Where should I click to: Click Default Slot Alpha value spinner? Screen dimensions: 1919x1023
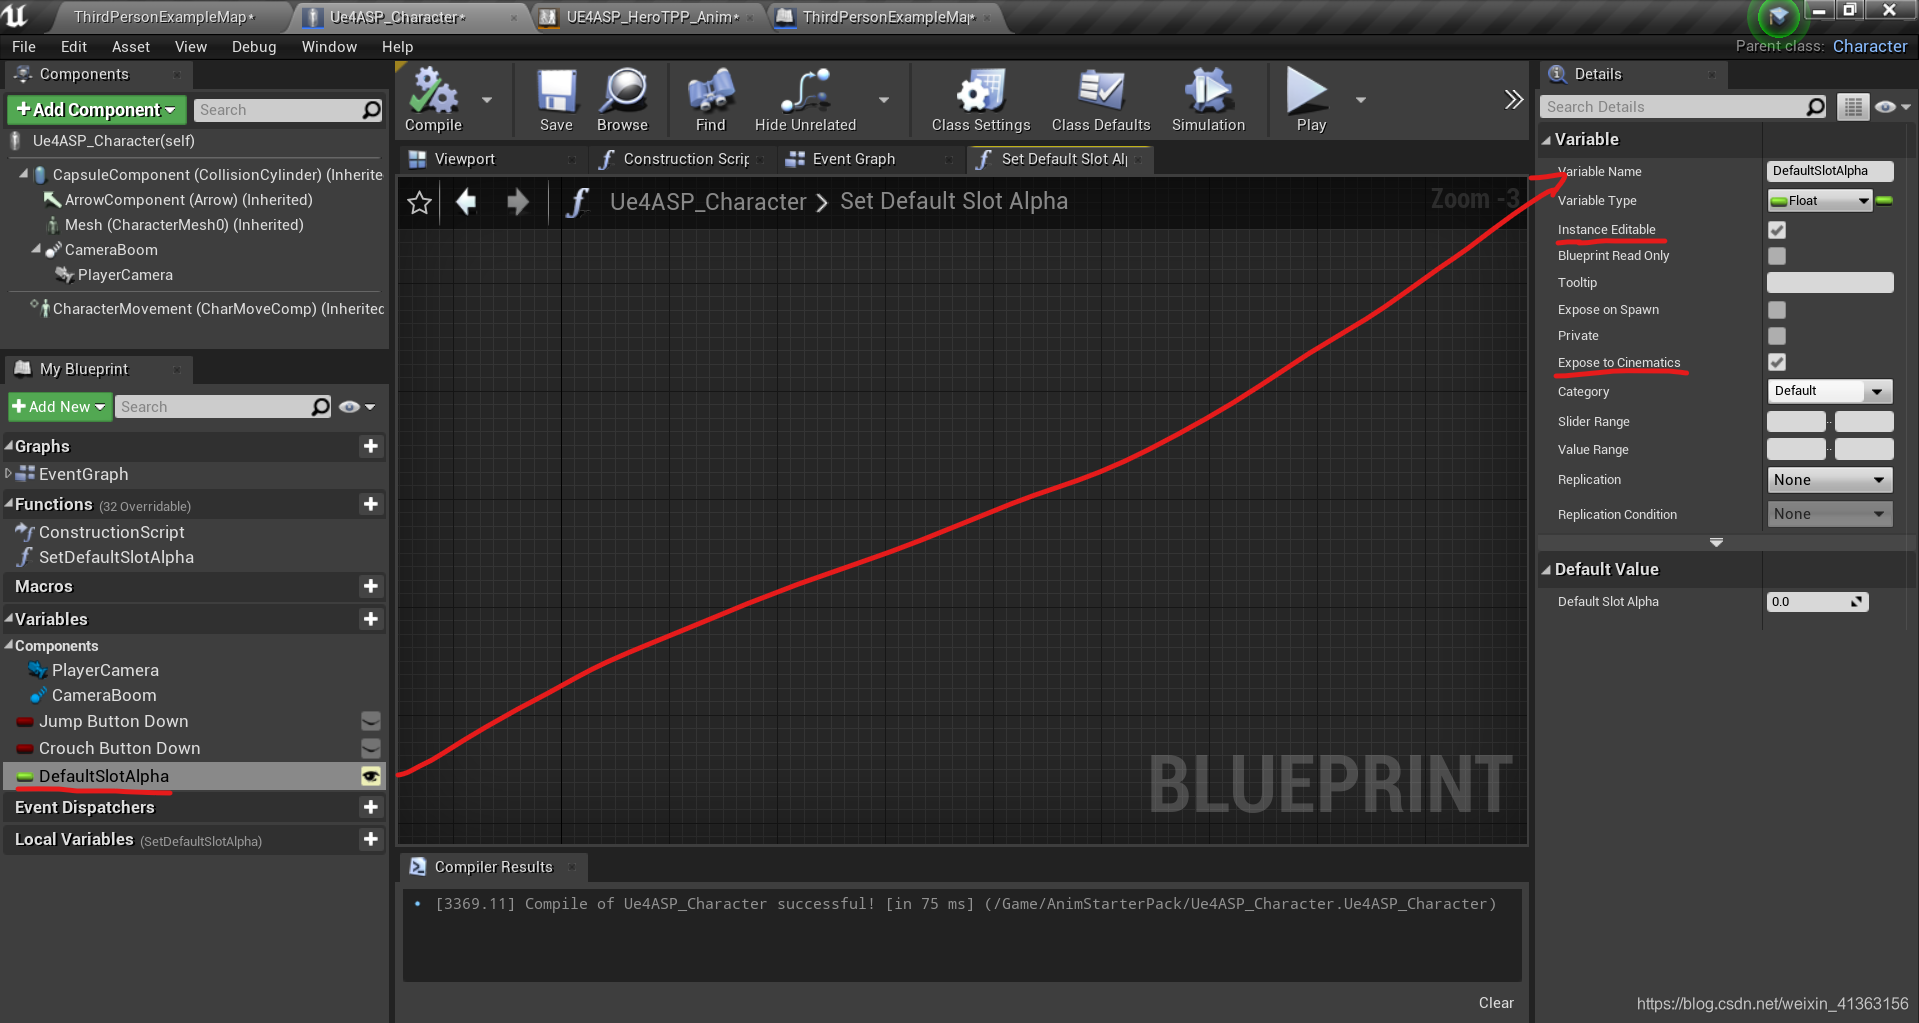[x=1817, y=602]
